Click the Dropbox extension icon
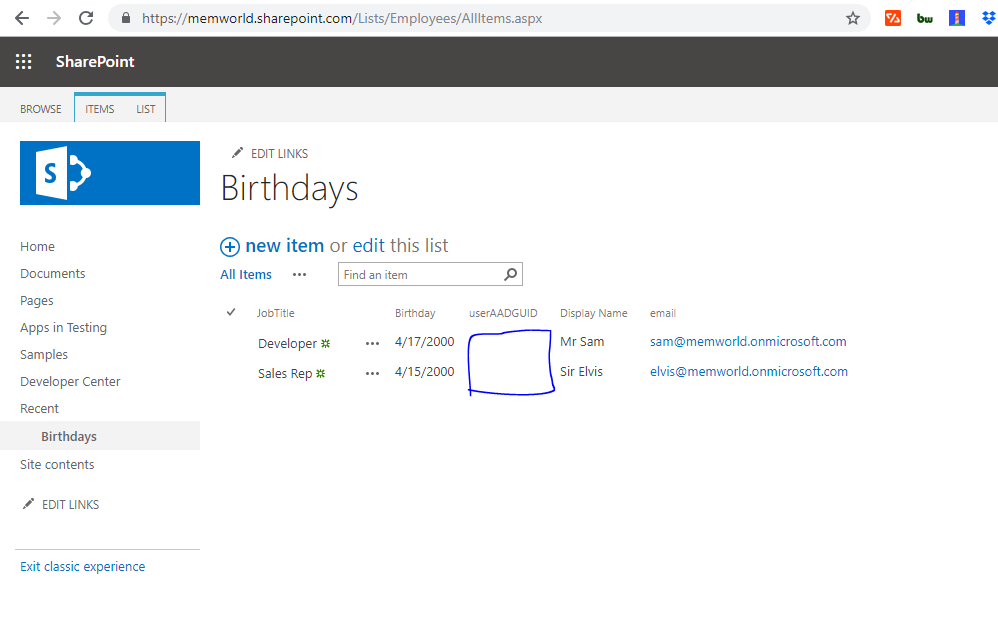This screenshot has width=998, height=617. click(x=989, y=18)
